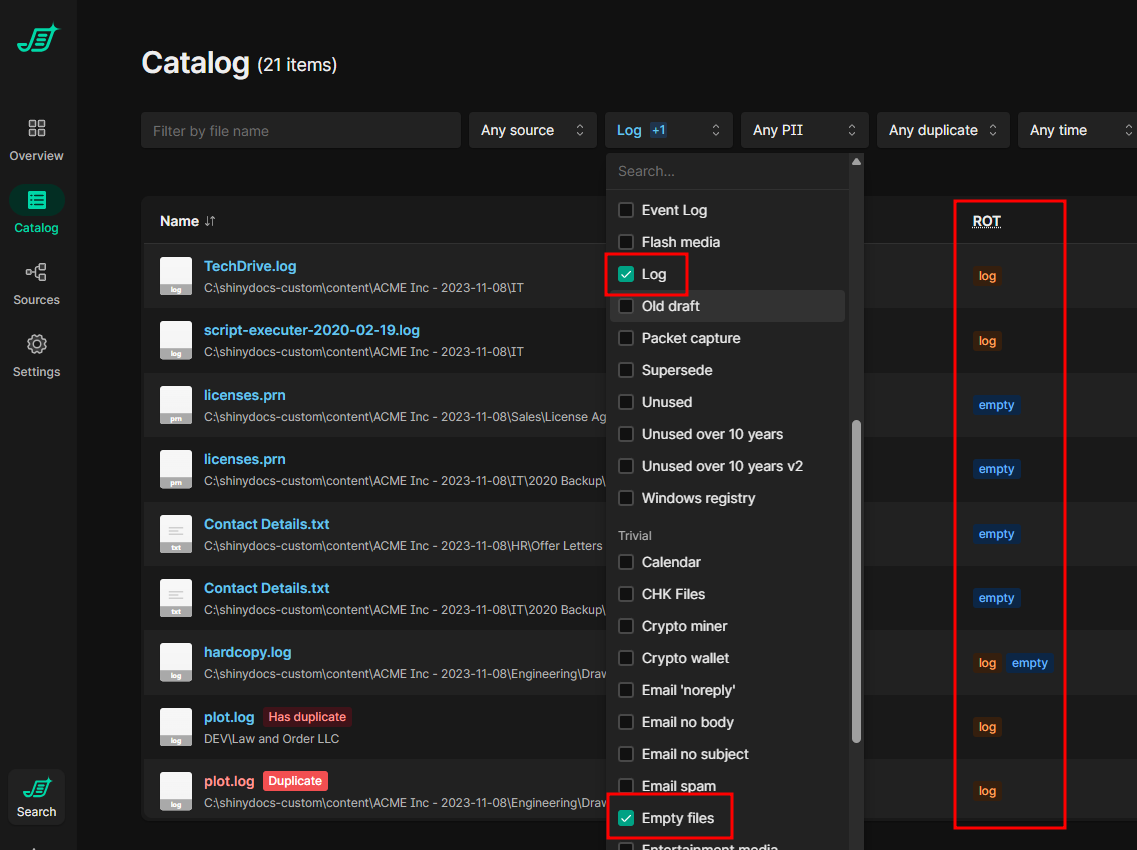1137x850 pixels.
Task: Open the Any PII dropdown
Action: coord(804,130)
